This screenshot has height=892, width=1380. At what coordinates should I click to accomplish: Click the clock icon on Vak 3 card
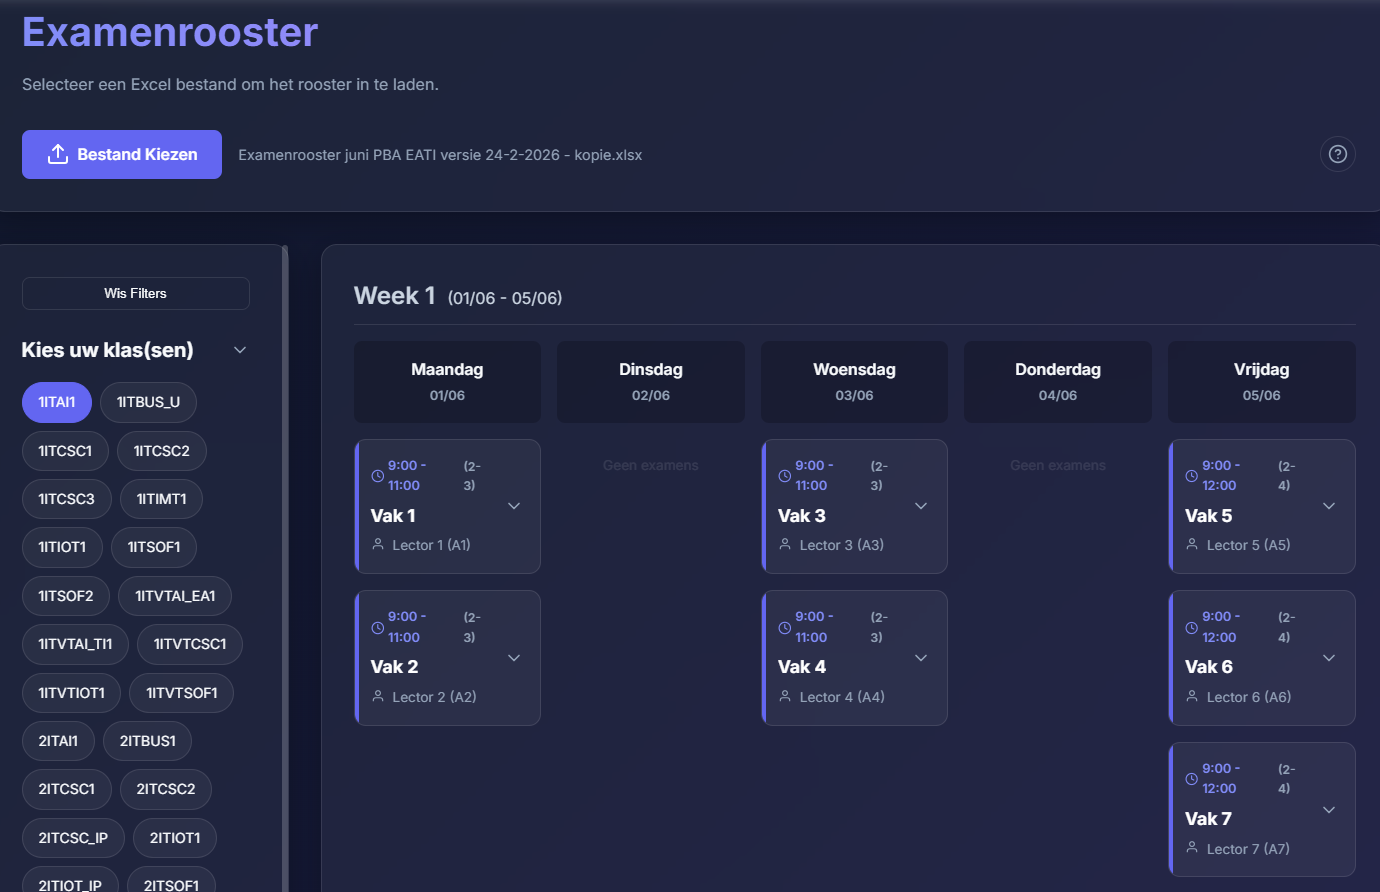(x=785, y=476)
